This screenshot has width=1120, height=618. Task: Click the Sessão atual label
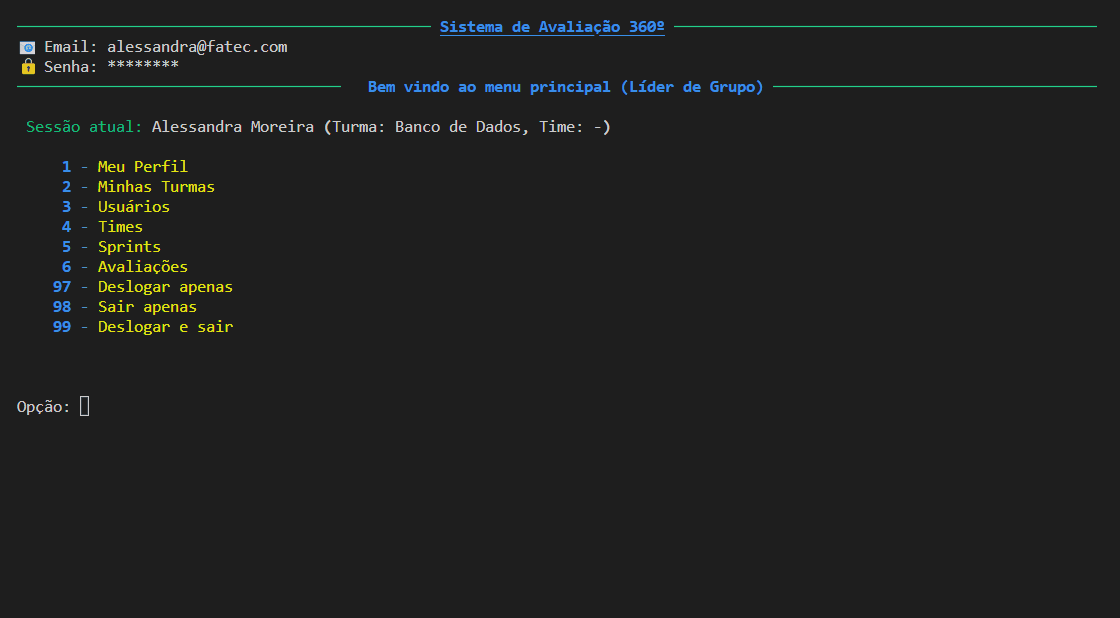84,127
